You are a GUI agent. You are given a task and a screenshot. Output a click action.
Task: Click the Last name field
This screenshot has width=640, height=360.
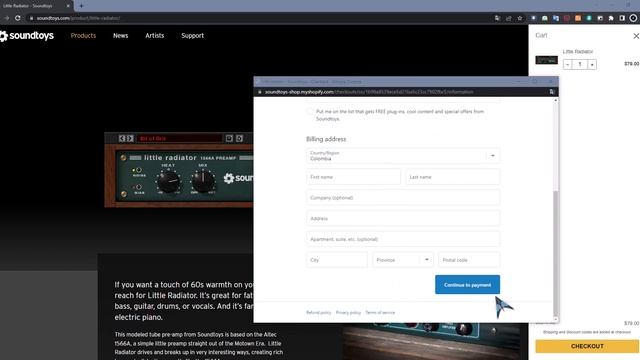pos(453,177)
